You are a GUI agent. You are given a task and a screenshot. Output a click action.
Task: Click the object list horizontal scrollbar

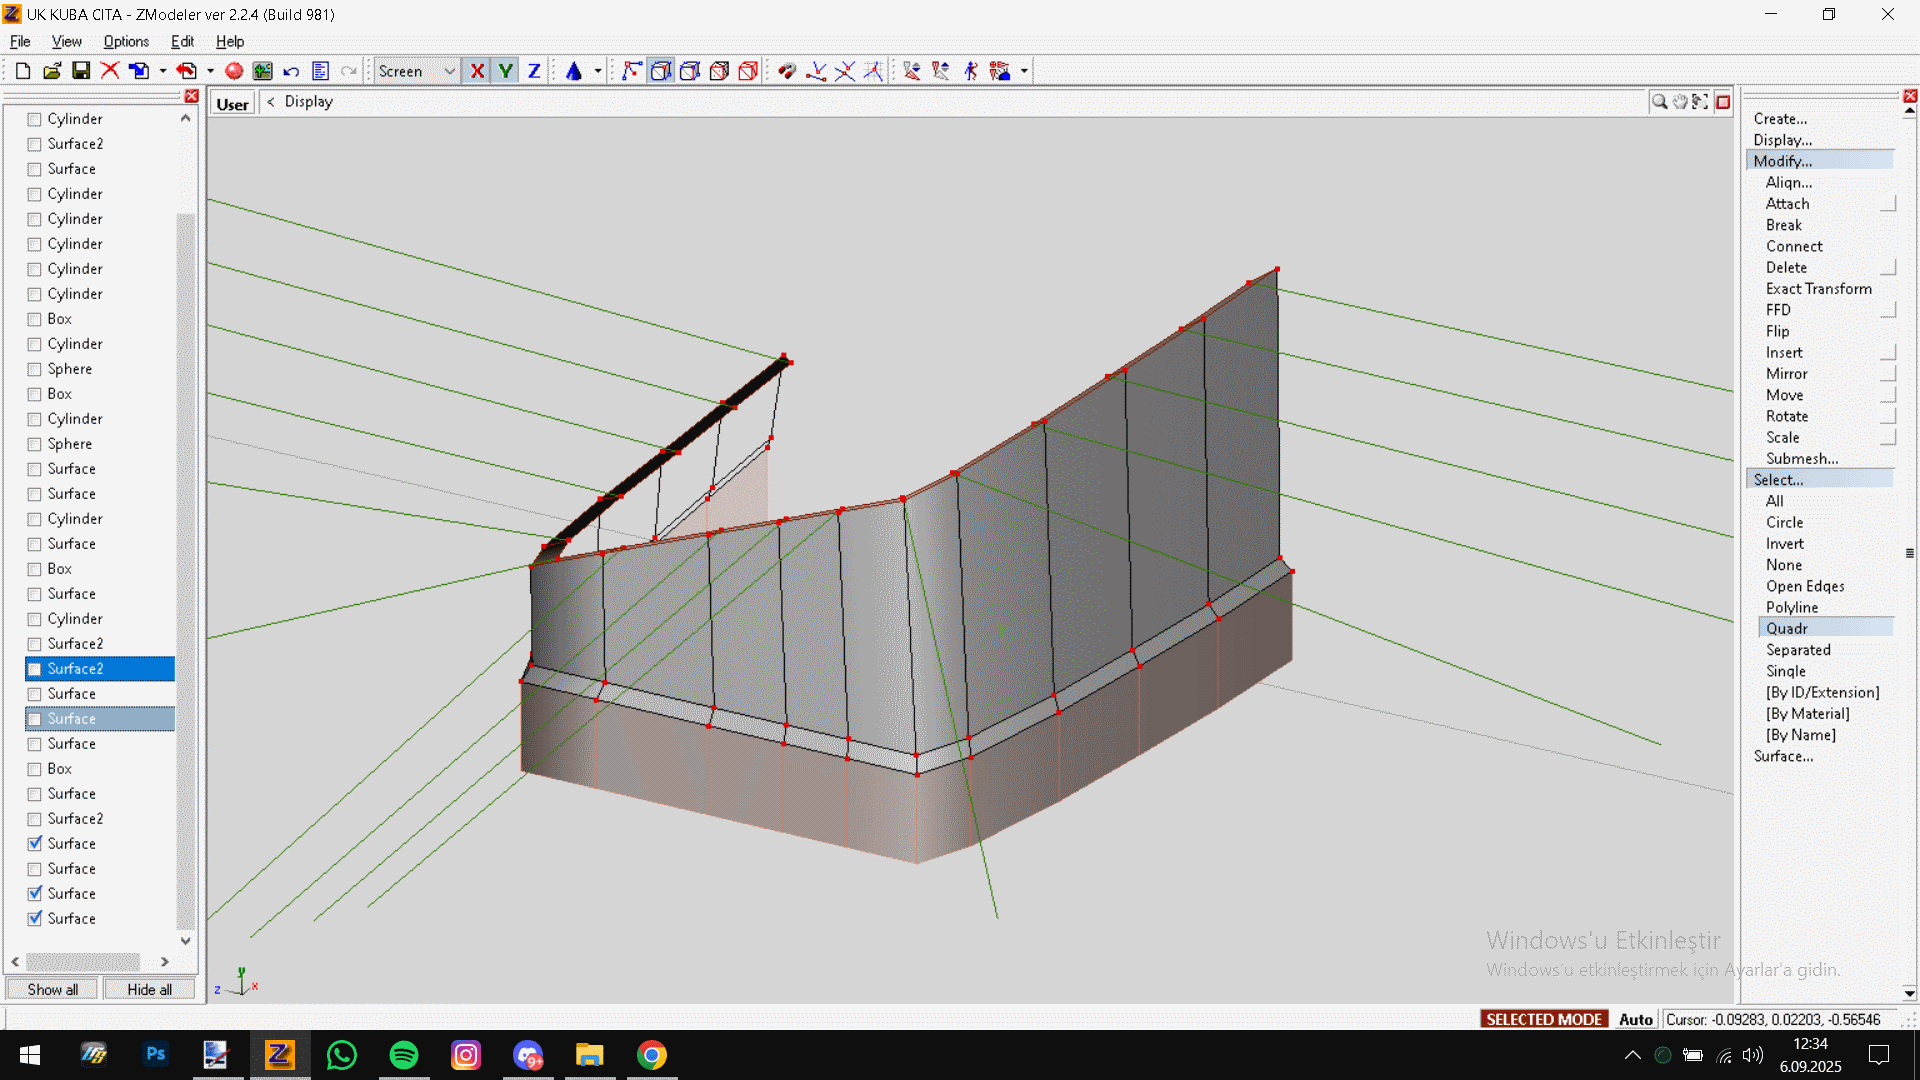coord(83,961)
